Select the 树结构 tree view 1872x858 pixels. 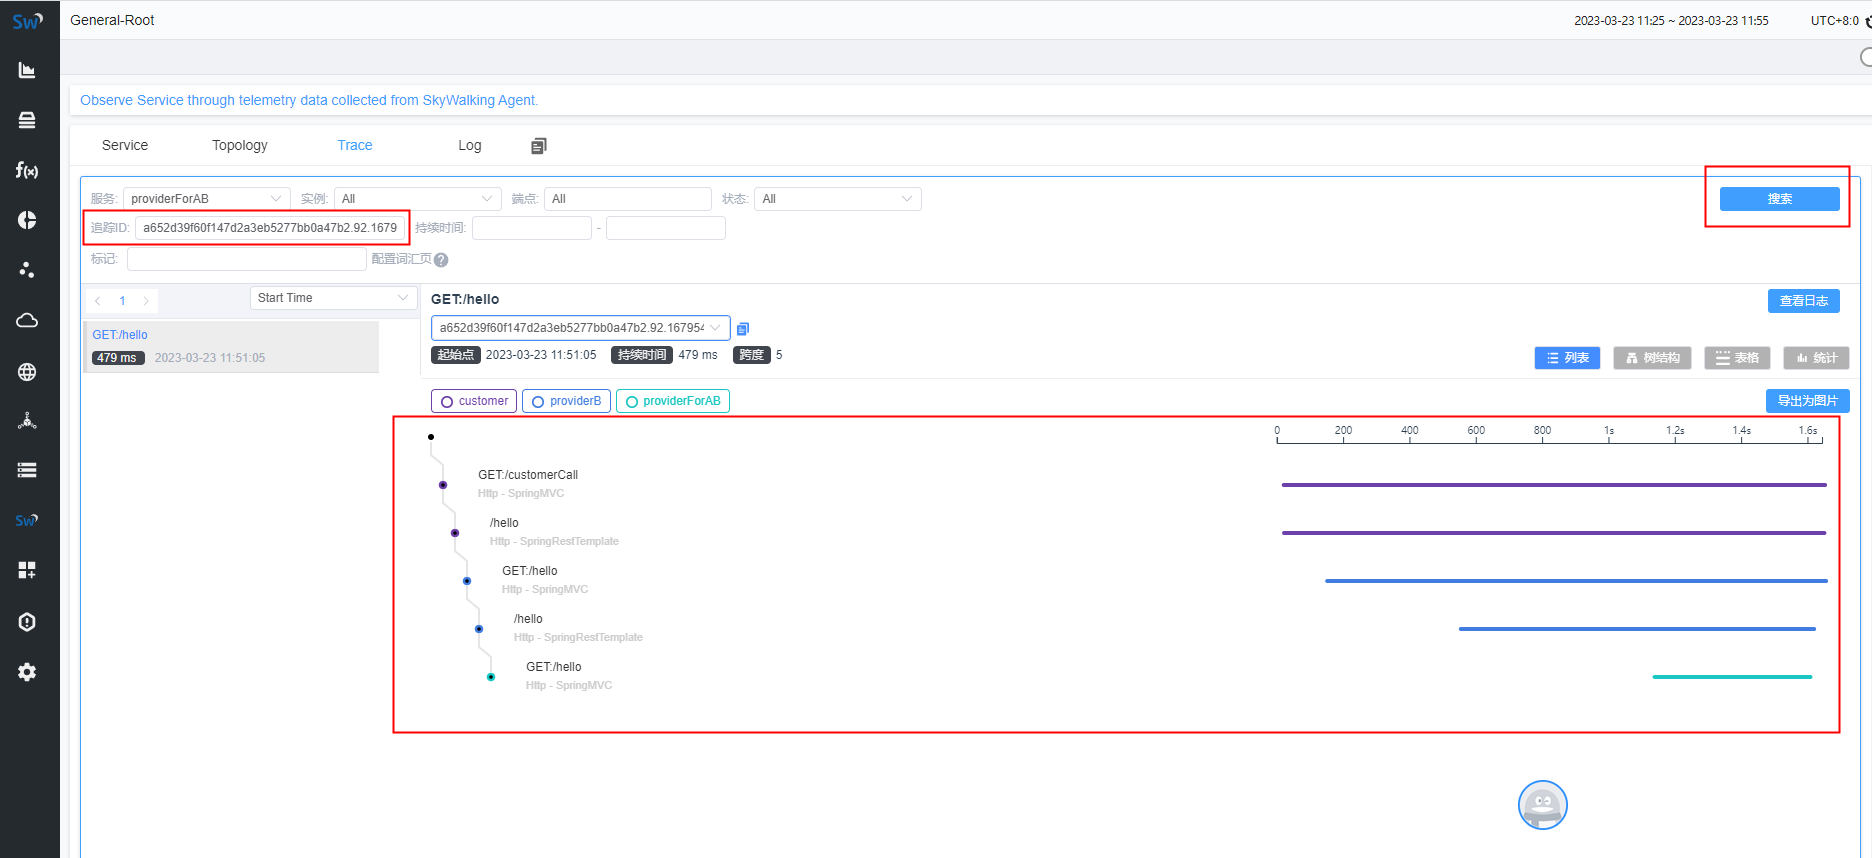tap(1652, 358)
